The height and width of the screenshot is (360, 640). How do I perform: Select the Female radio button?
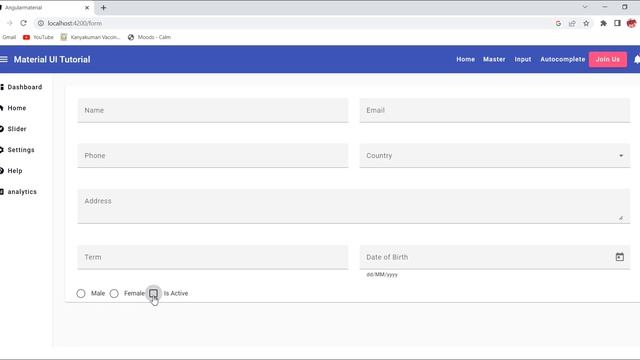point(114,293)
